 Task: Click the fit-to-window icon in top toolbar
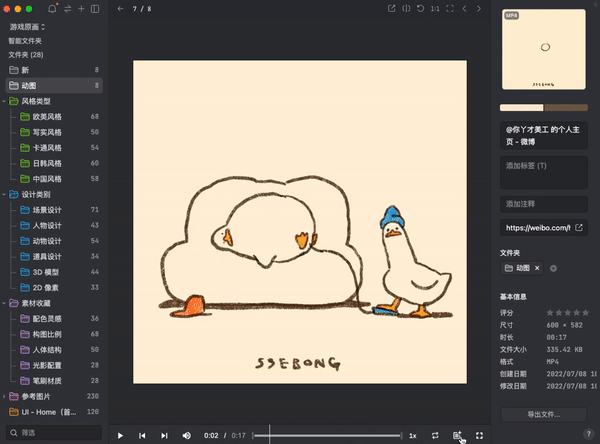[x=450, y=8]
